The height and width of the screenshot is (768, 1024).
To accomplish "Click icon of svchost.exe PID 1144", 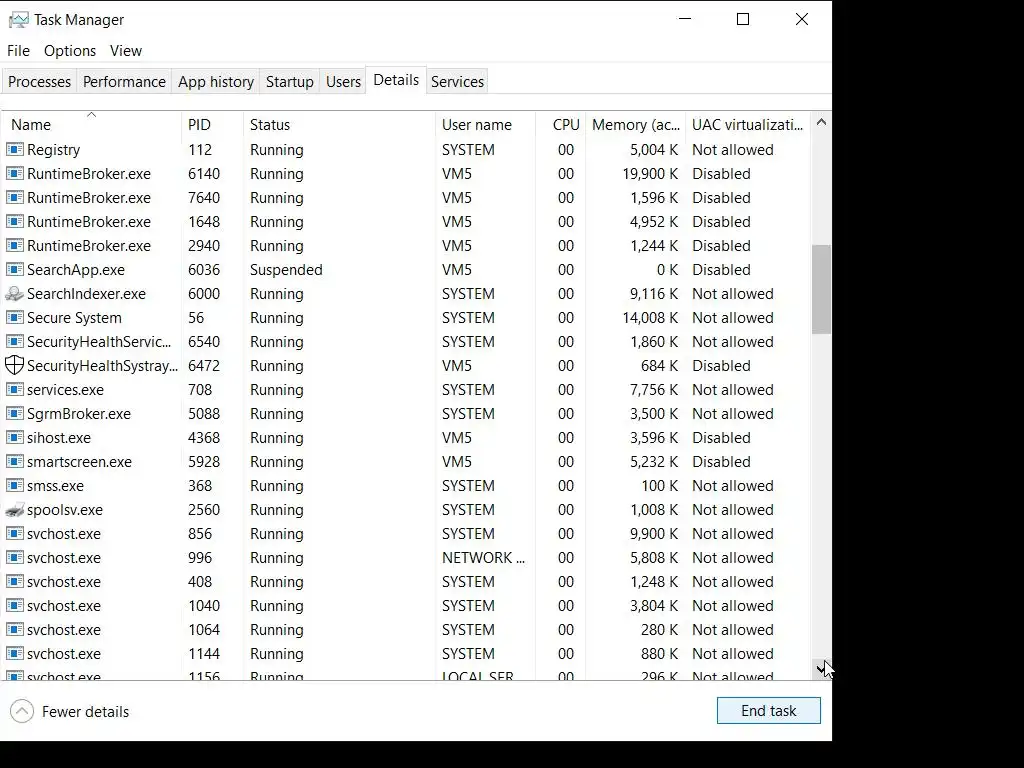I will click(x=15, y=654).
